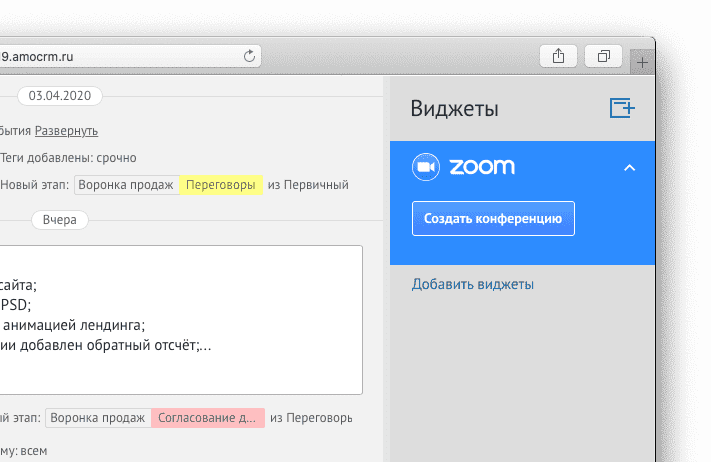Click the срочно tag text

(x=117, y=157)
